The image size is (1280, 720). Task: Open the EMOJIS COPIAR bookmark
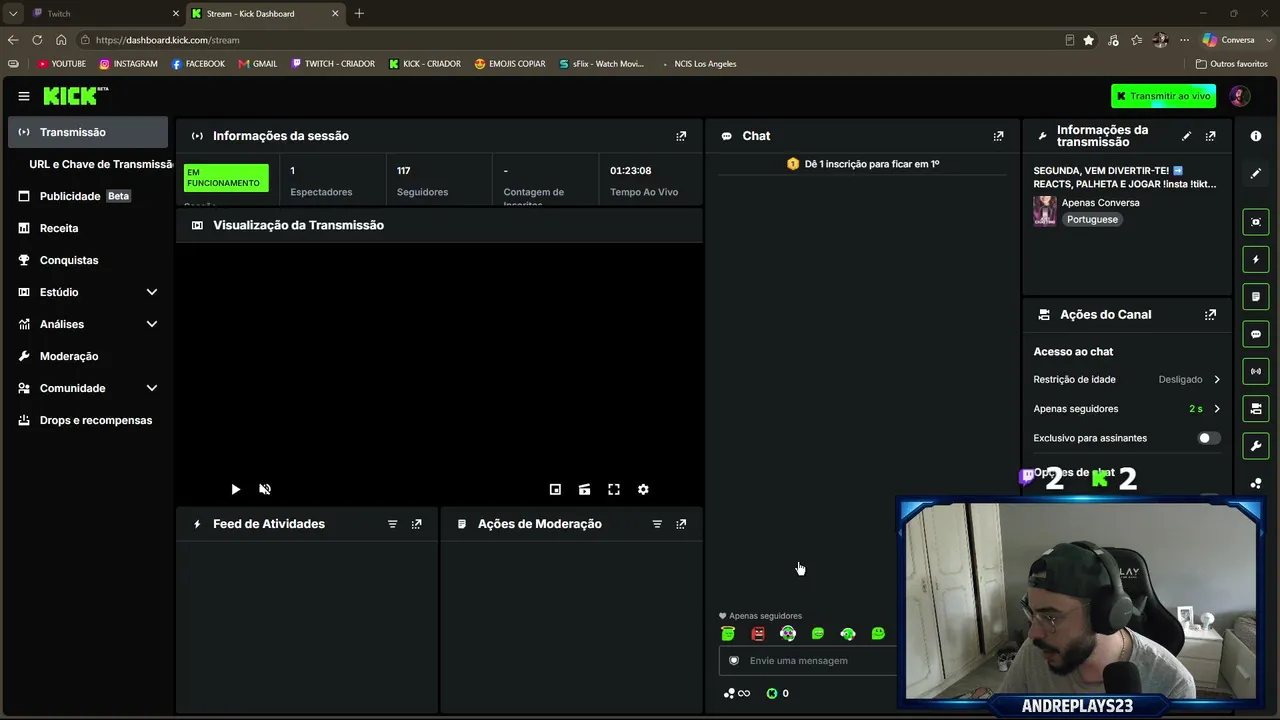tap(510, 64)
